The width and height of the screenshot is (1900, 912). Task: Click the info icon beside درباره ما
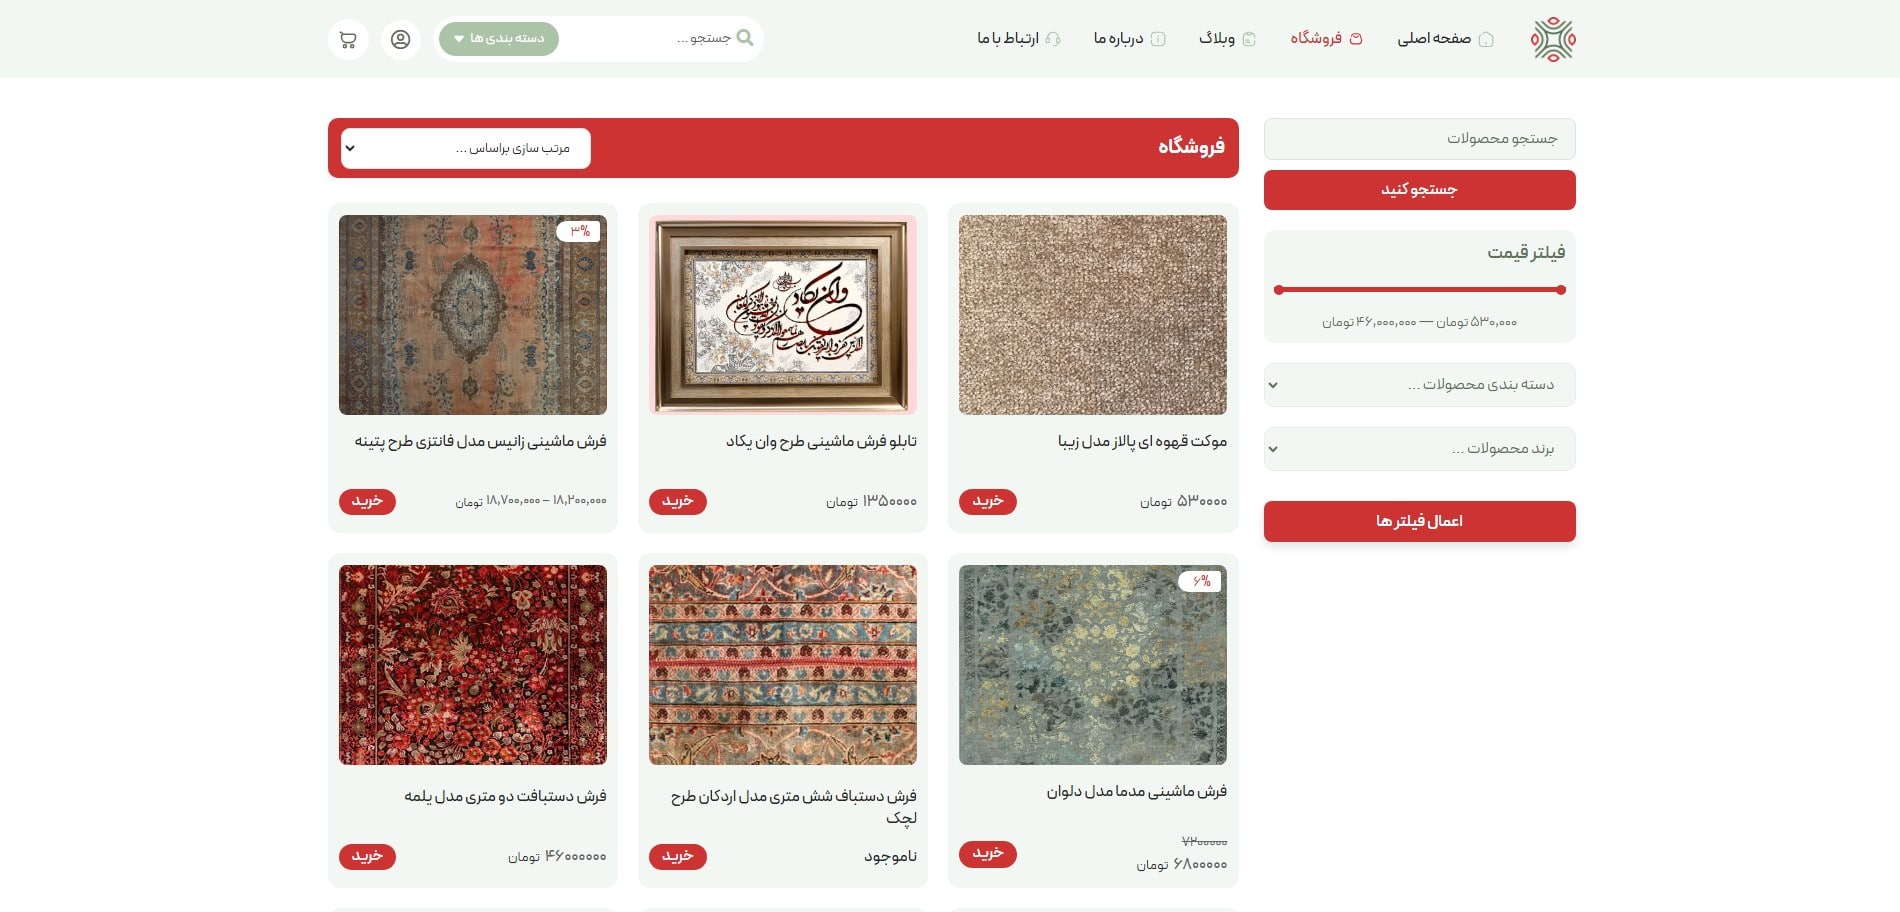point(1158,39)
